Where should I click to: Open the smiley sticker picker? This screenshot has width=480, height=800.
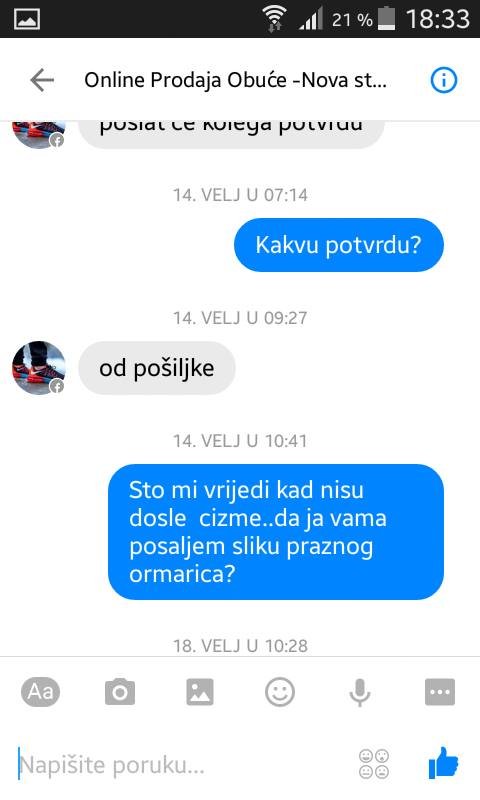point(280,692)
